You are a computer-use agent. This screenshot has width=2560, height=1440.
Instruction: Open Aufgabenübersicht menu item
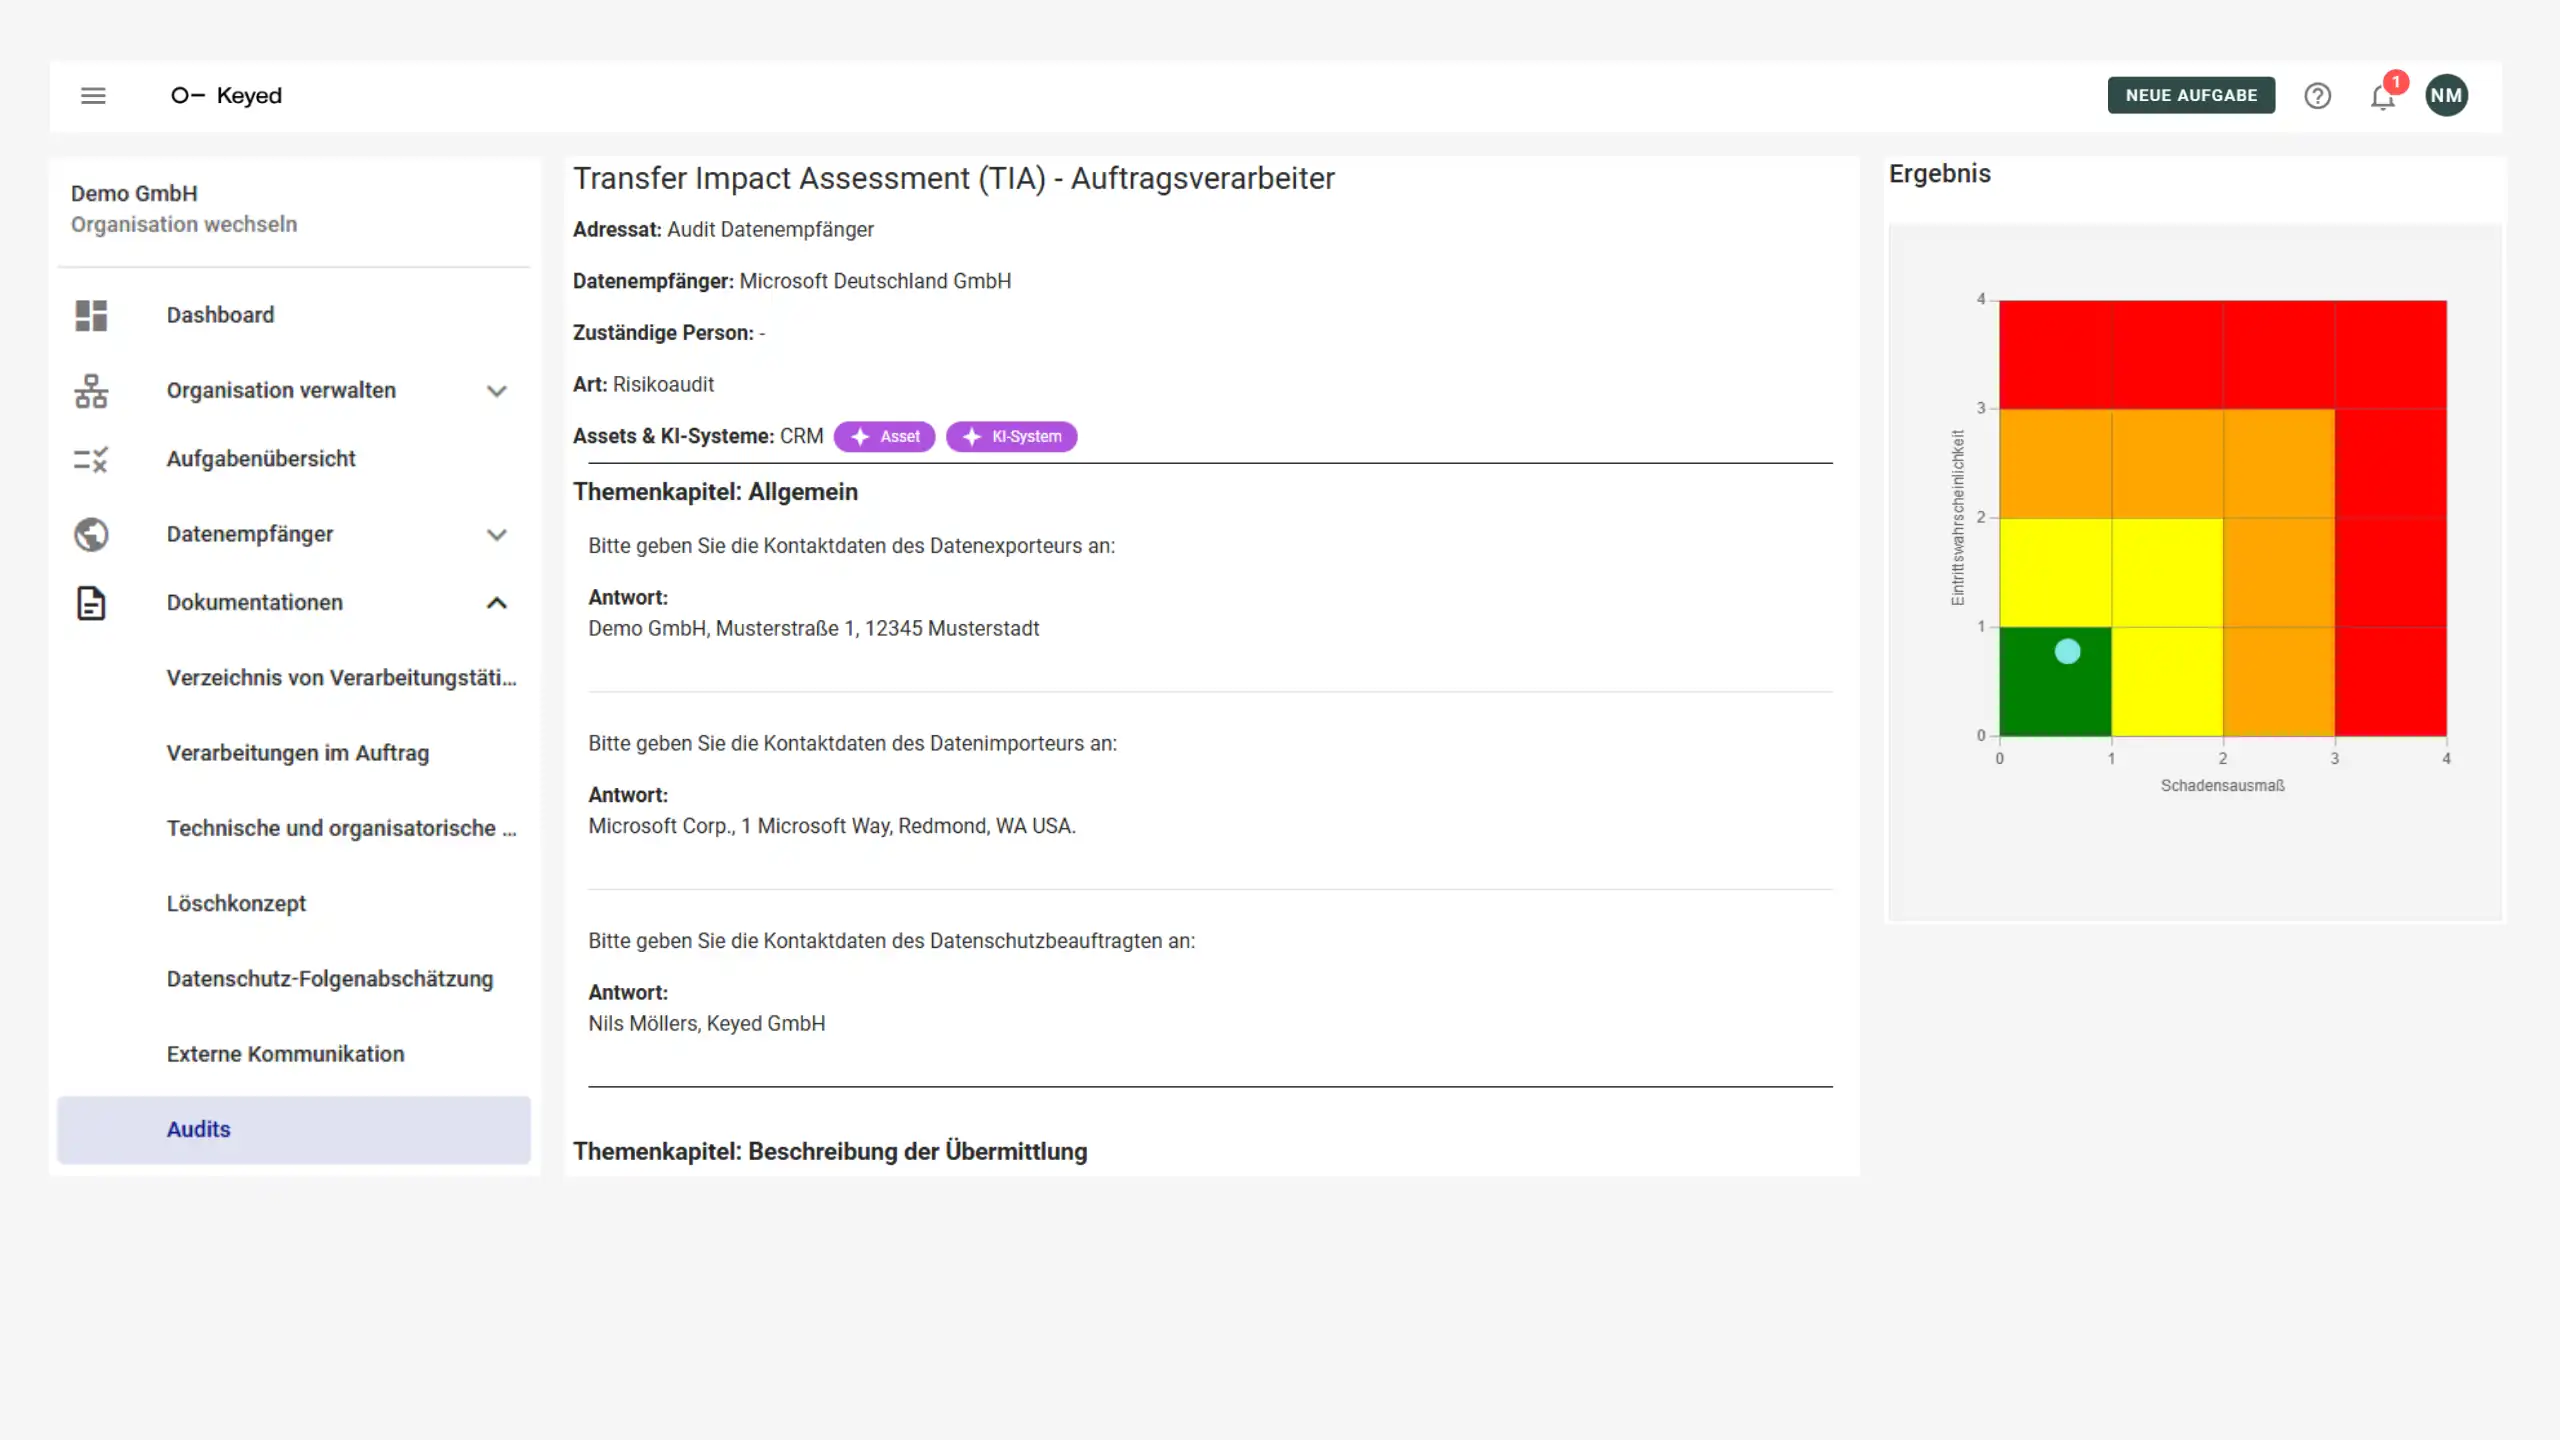pos(294,459)
